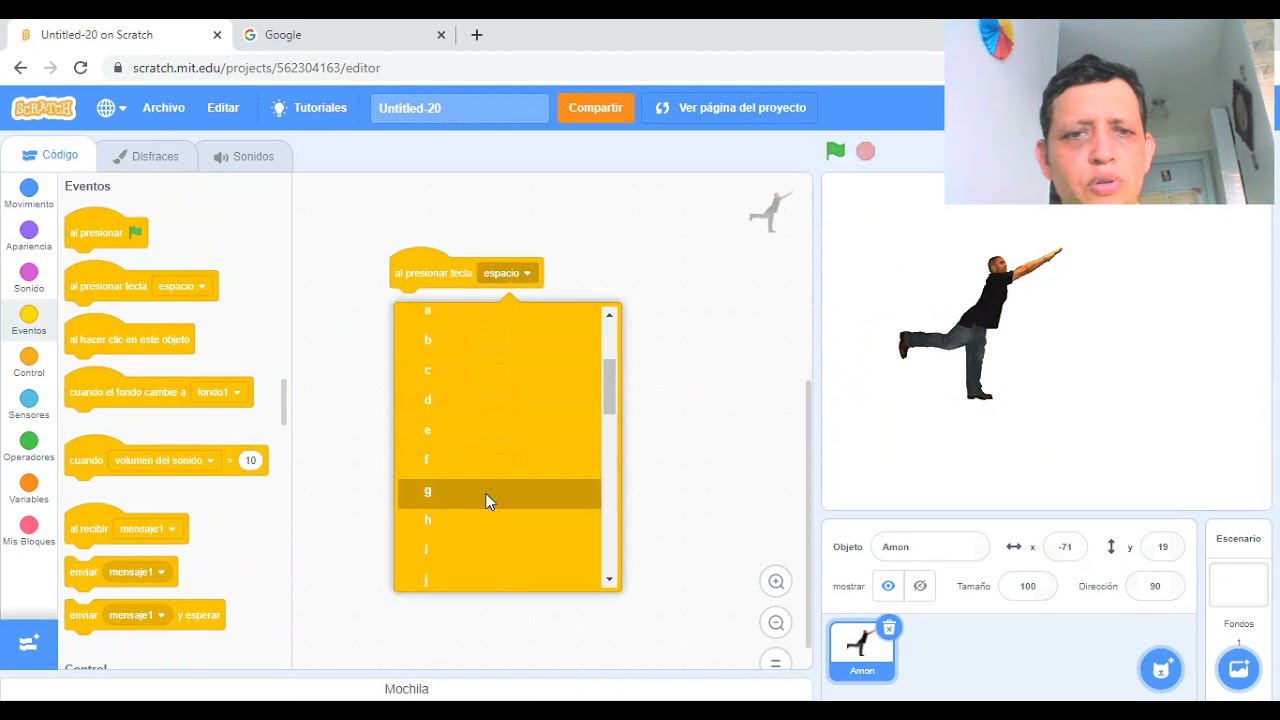Zoom out of the workspace
The height and width of the screenshot is (720, 1280).
775,623
